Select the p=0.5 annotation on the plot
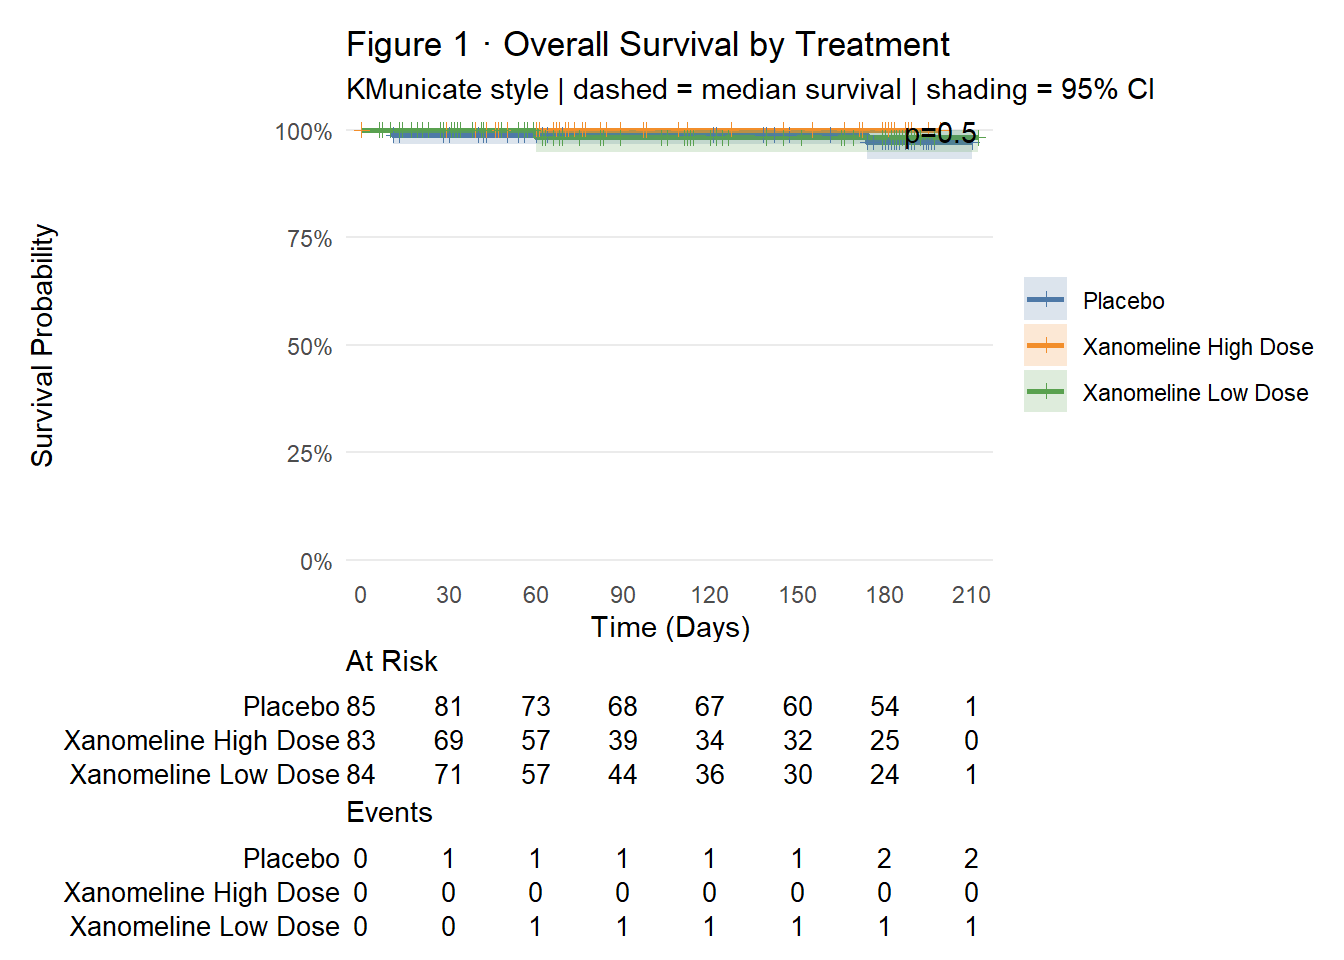 (x=940, y=134)
